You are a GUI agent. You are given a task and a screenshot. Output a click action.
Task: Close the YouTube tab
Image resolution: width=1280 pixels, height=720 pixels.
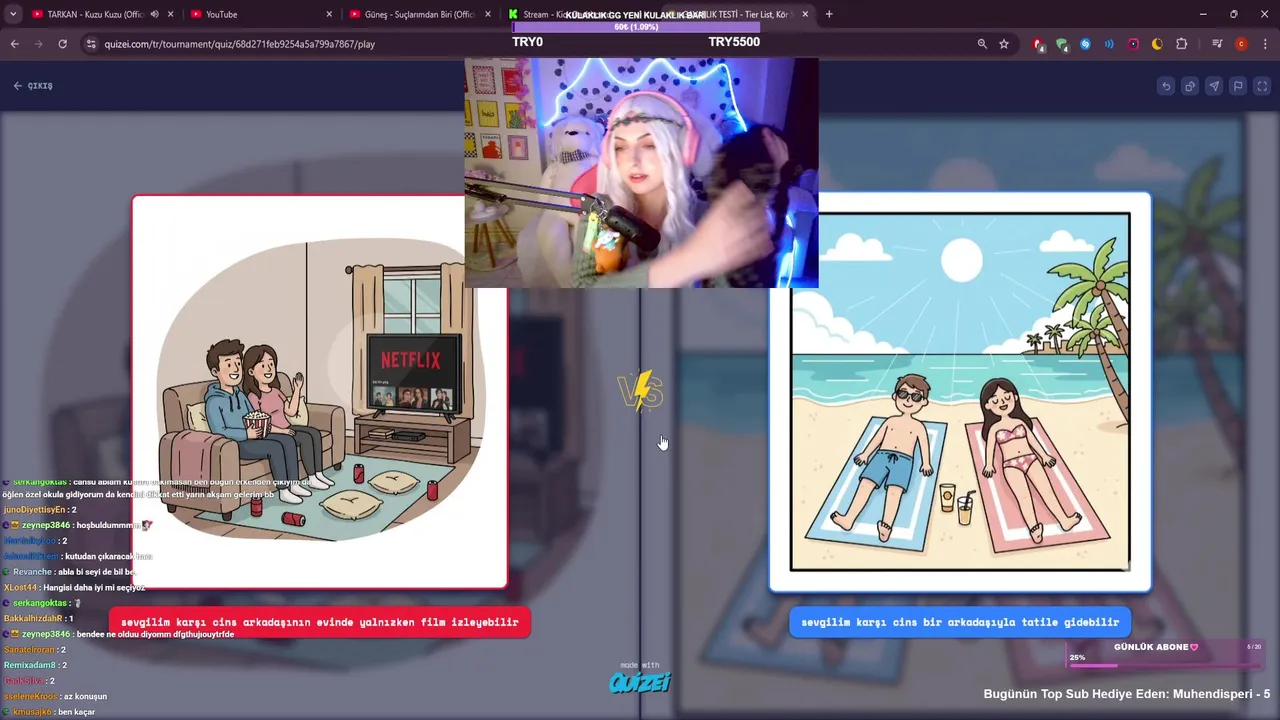click(x=330, y=14)
